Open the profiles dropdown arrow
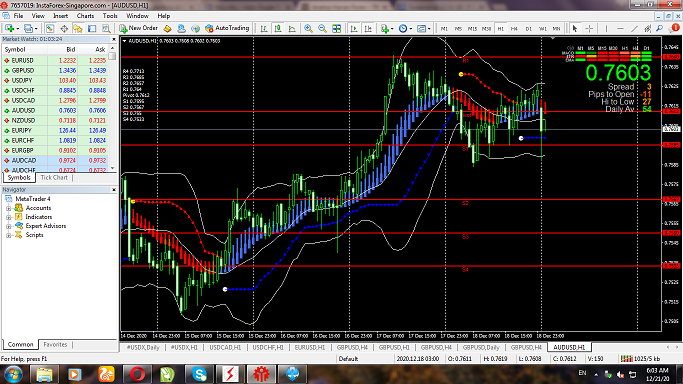Image resolution: width=683 pixels, height=384 pixels. click(36, 29)
